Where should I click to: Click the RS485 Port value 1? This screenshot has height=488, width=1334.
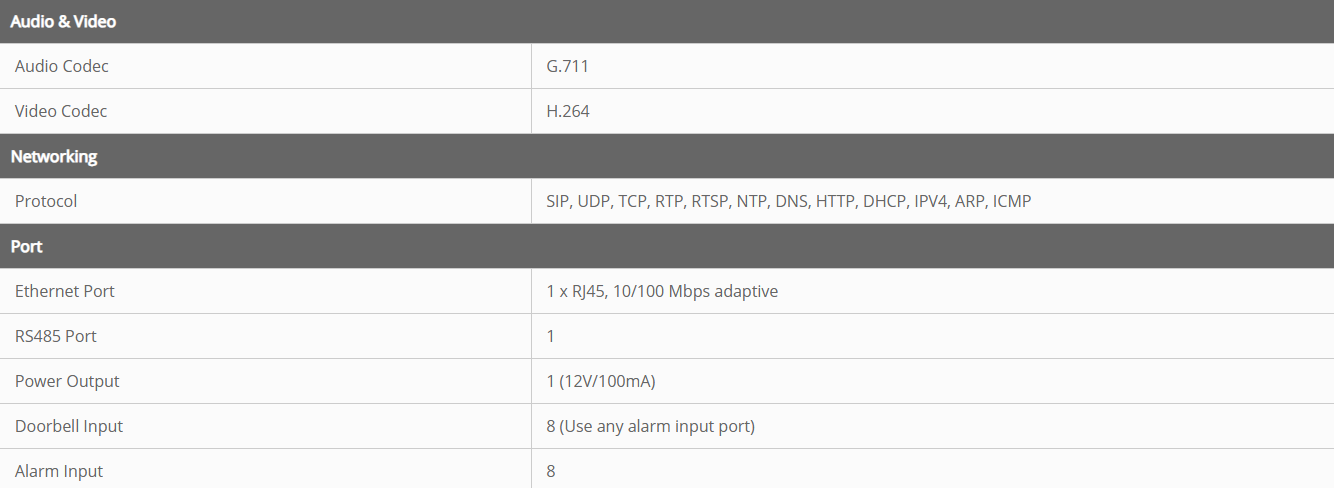click(x=551, y=336)
